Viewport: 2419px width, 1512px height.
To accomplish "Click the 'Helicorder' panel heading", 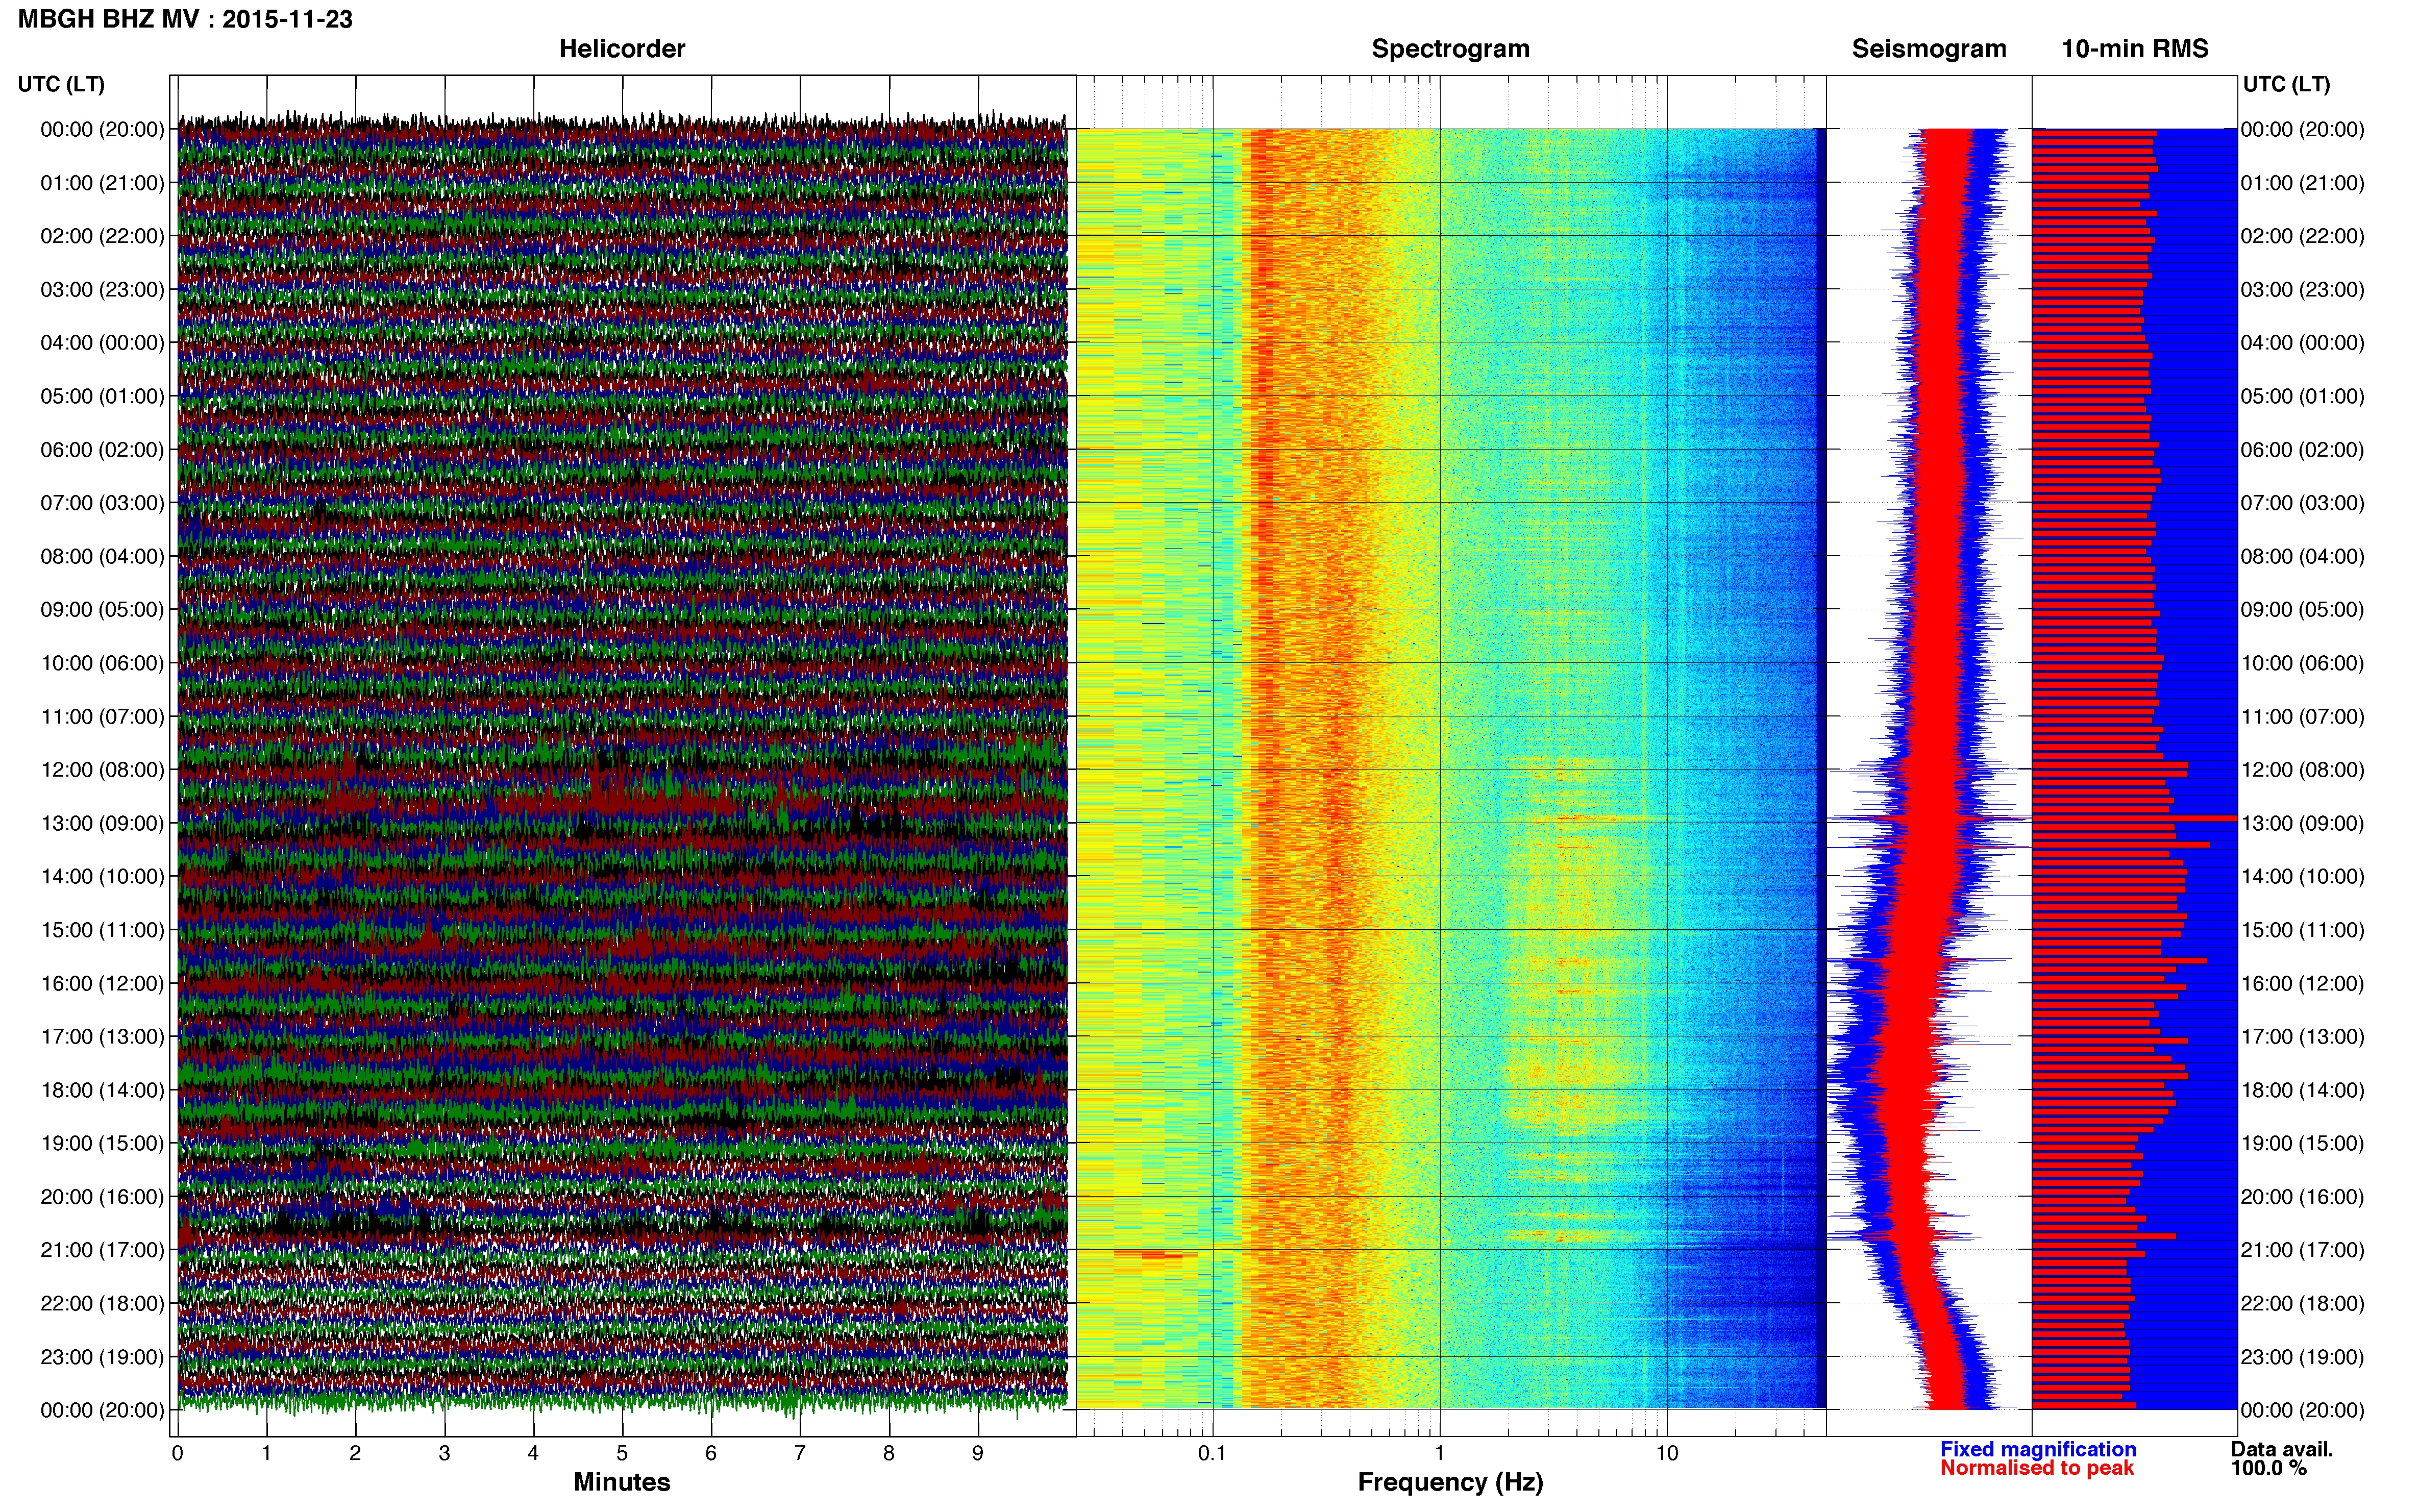I will 622,49.
